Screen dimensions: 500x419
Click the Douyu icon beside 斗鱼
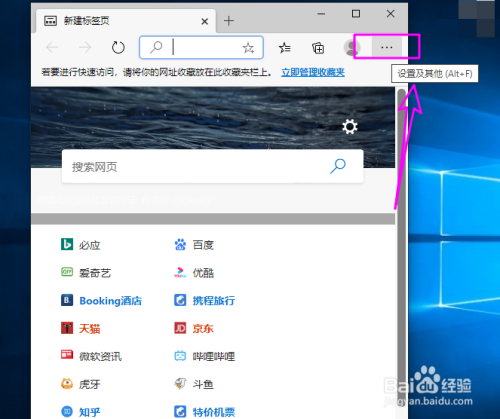180,384
